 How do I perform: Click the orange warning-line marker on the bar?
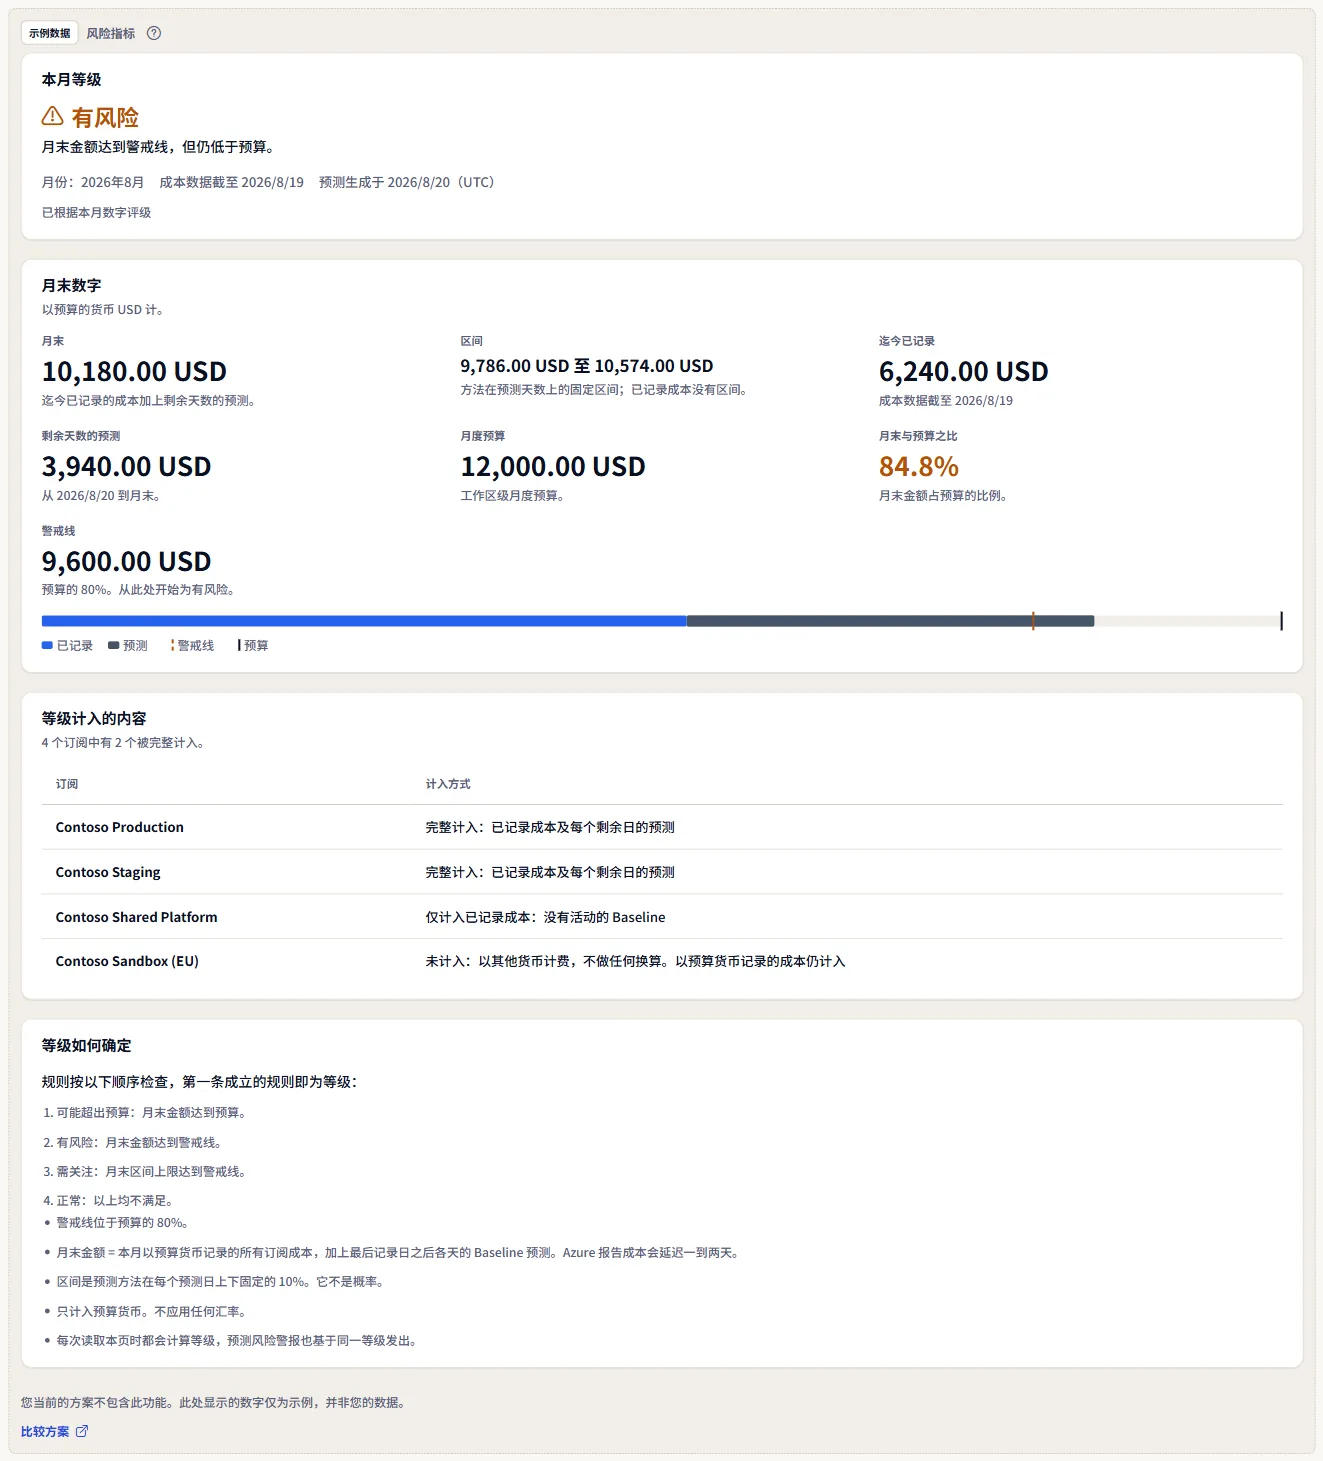(1033, 621)
